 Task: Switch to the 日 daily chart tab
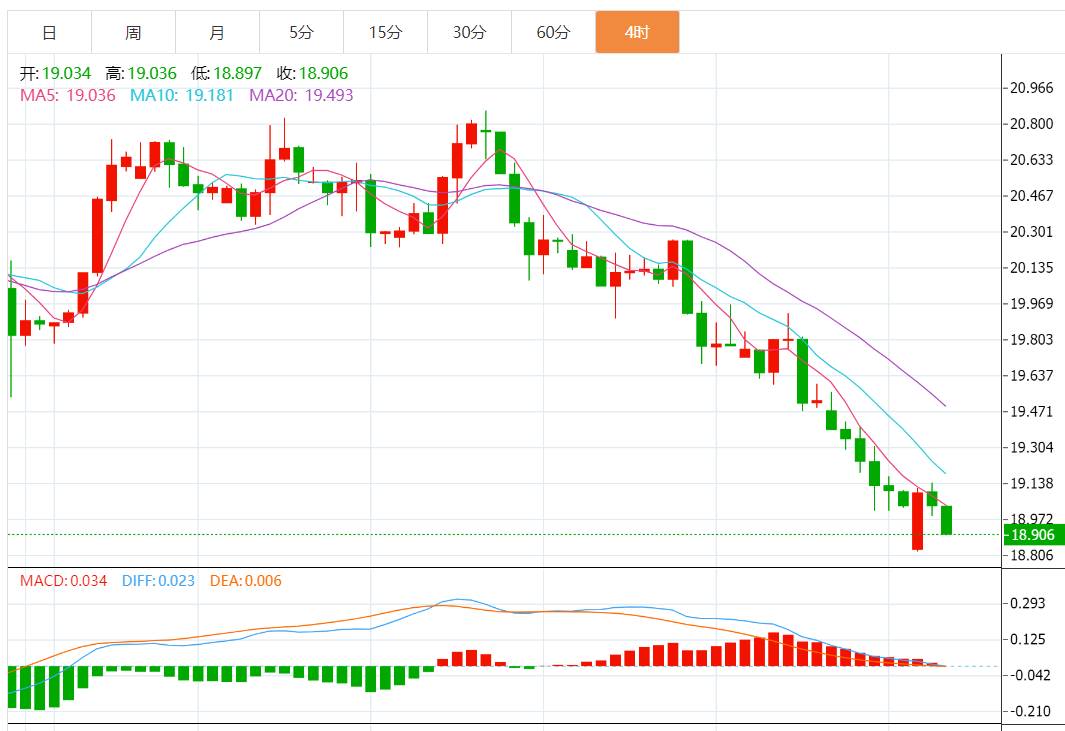point(50,32)
